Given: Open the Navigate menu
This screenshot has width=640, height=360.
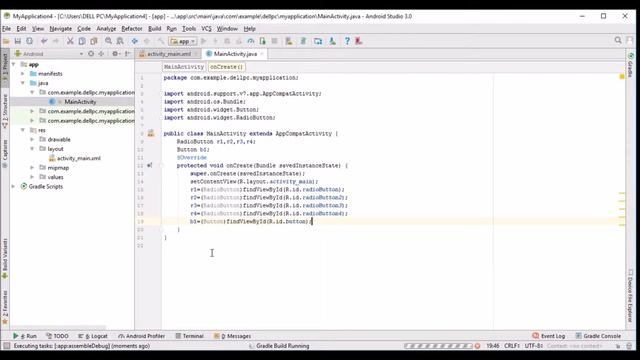Looking at the screenshot, I should coord(60,29).
